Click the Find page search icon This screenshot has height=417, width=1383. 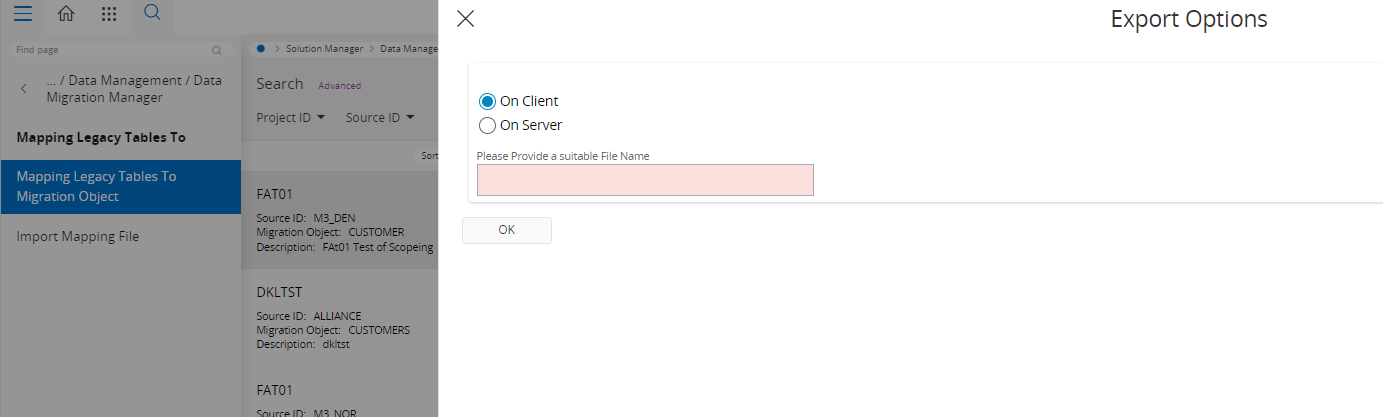(x=217, y=50)
